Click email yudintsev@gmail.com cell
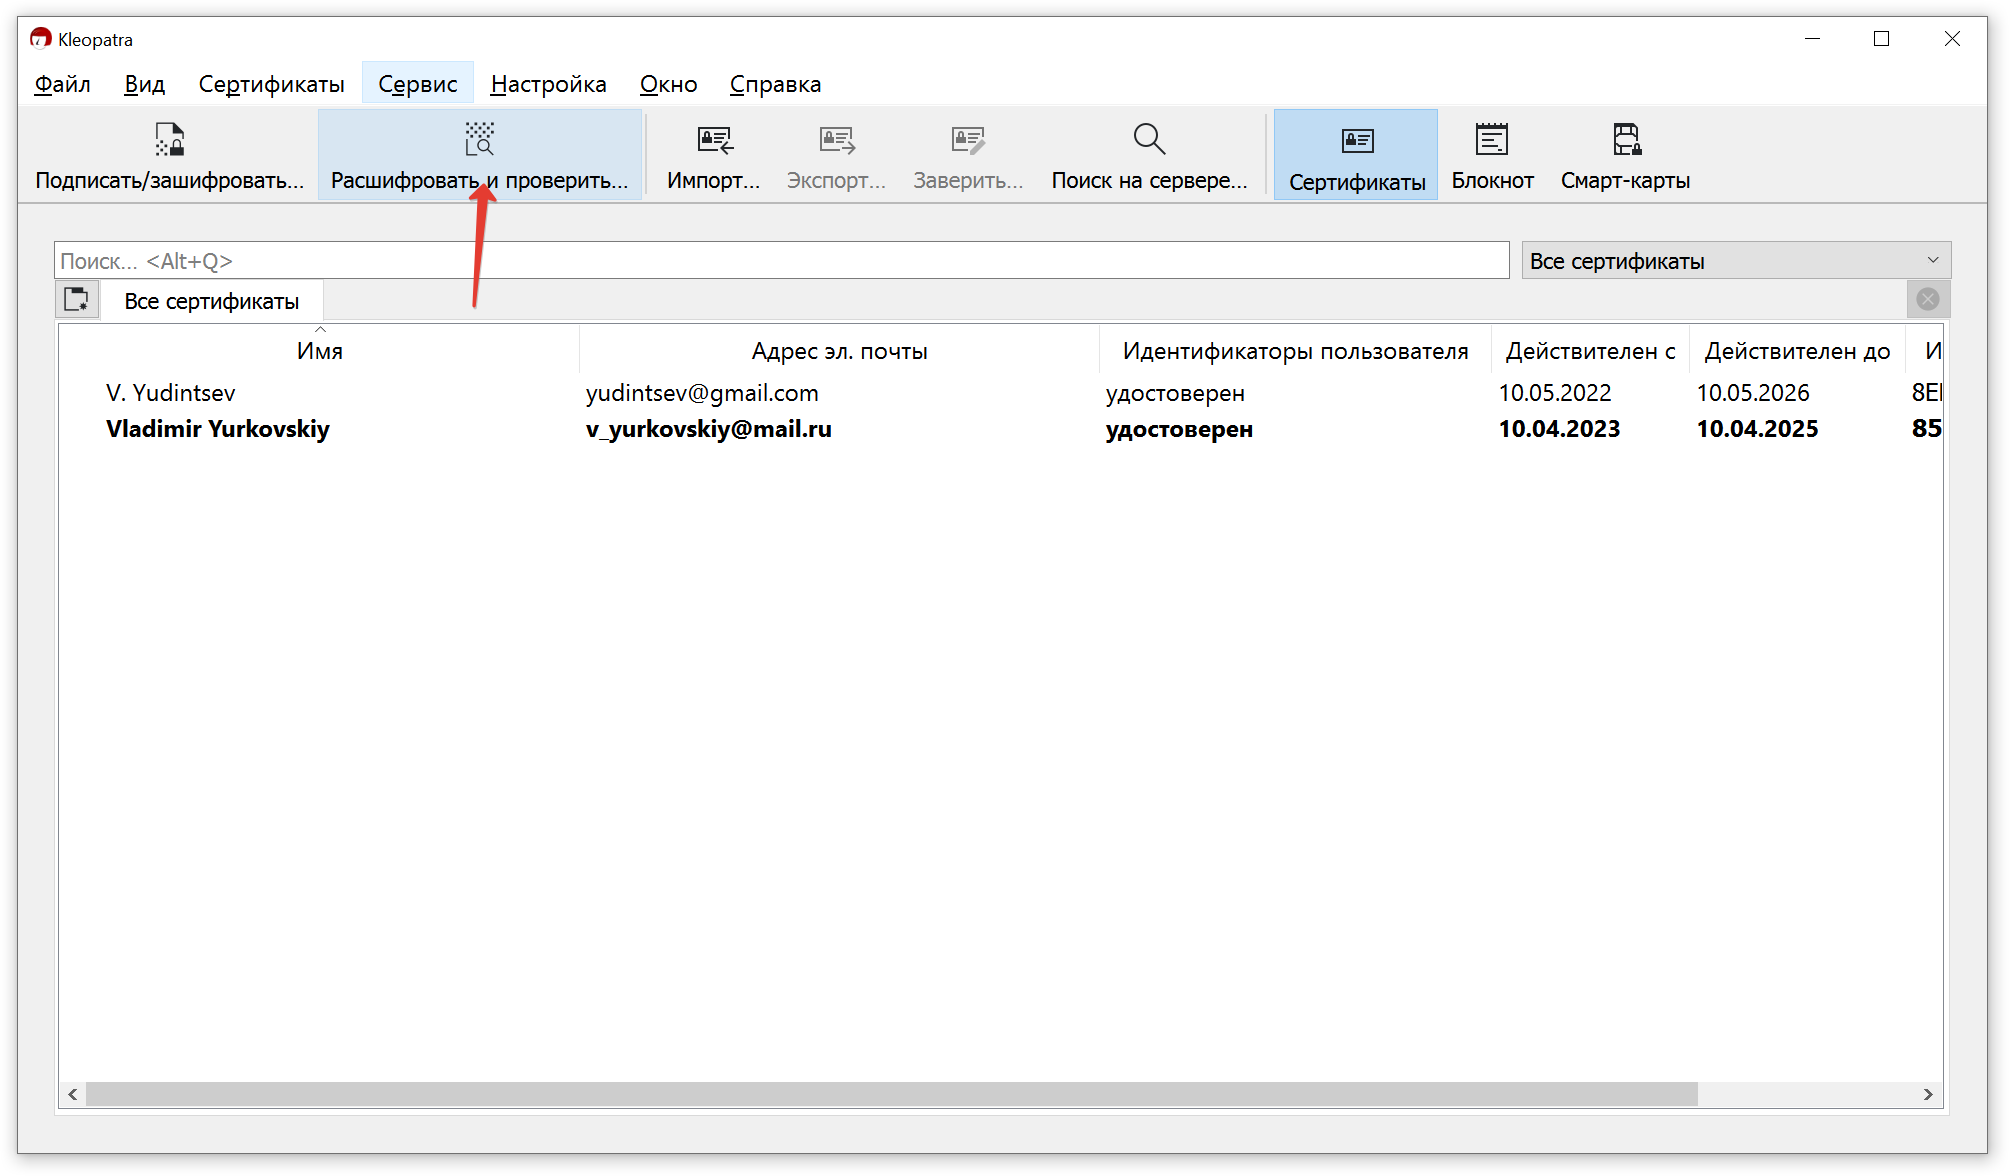 [702, 393]
